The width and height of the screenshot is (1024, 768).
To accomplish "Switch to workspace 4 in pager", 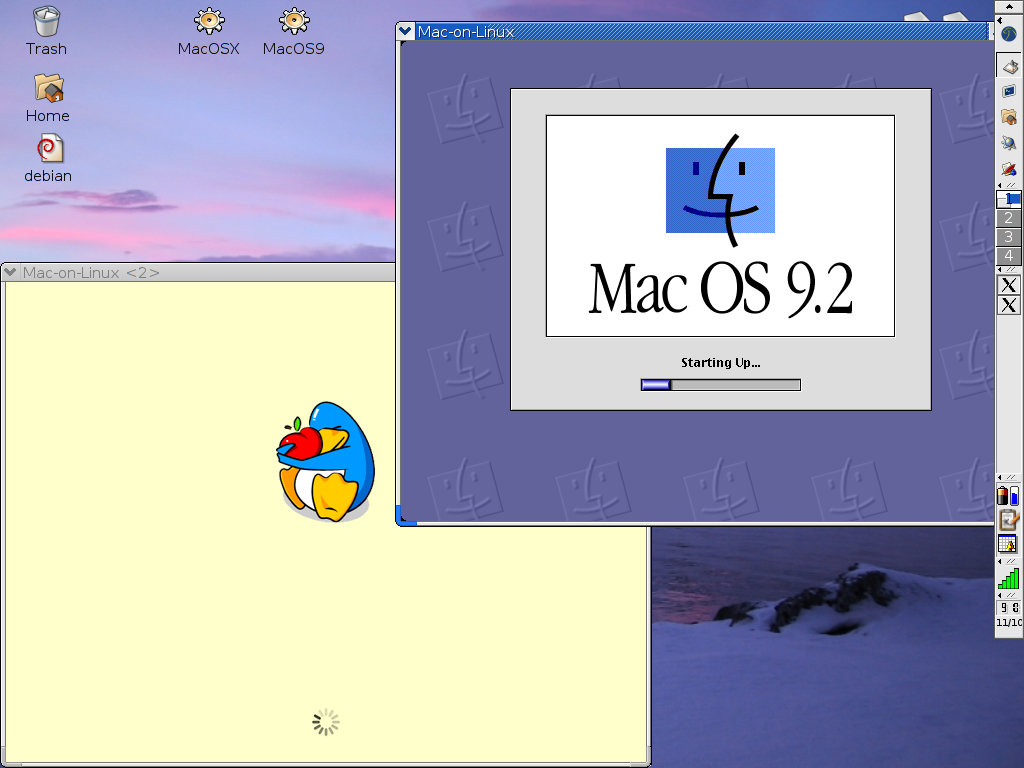I will [x=1009, y=255].
